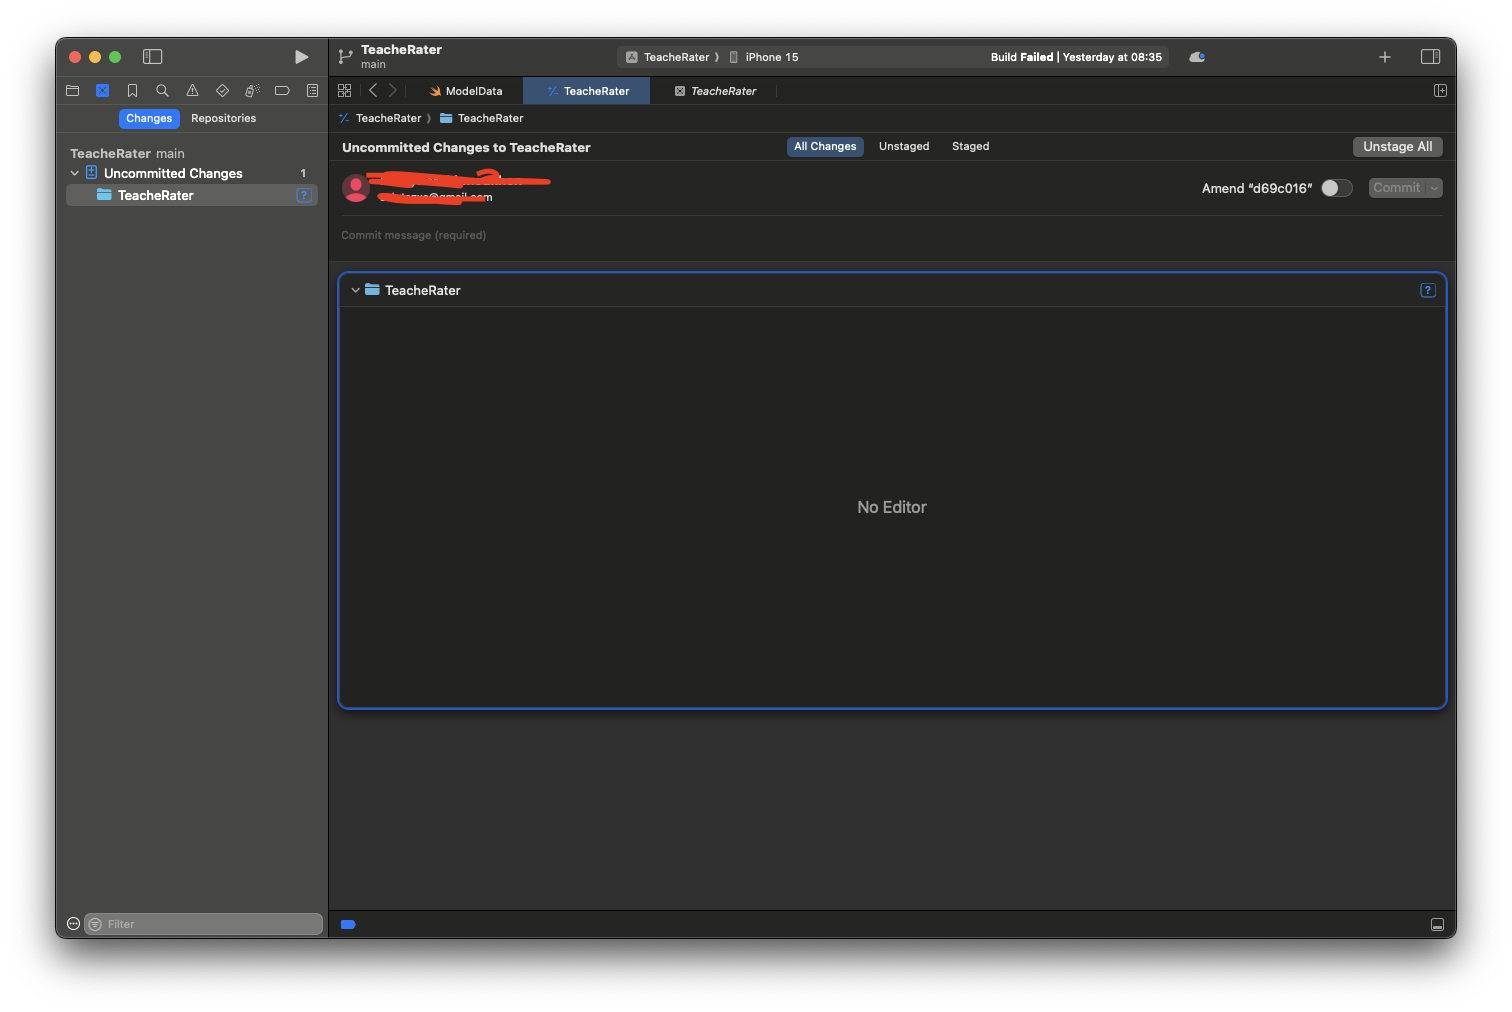Select the Uncommitted Changes row
The width and height of the screenshot is (1512, 1012).
click(x=191, y=173)
